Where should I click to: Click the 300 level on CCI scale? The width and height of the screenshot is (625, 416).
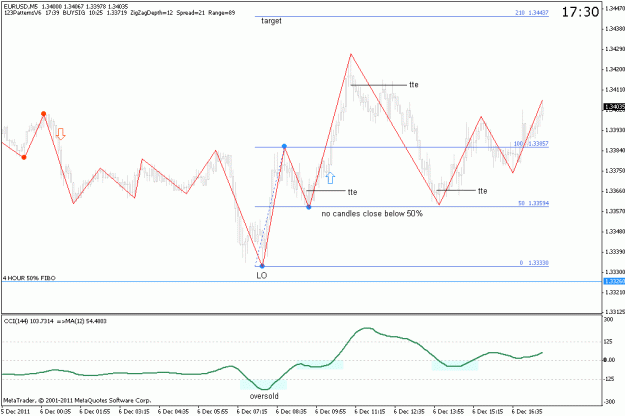tap(609, 320)
